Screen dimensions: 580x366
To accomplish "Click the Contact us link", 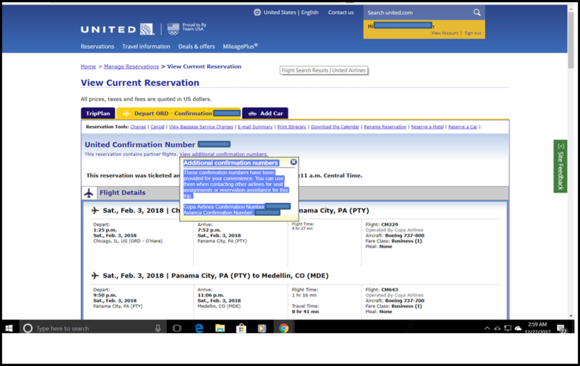I will tap(341, 12).
